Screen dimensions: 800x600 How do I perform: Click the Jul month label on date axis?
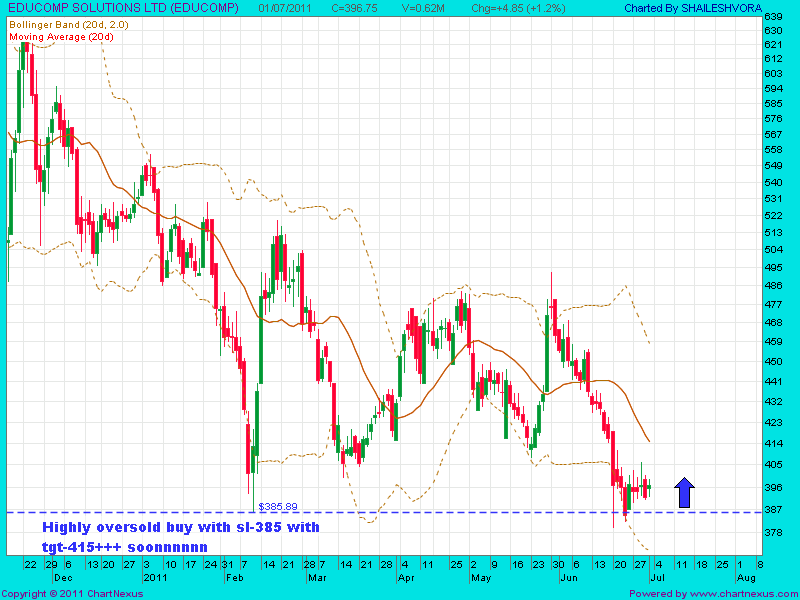(656, 578)
